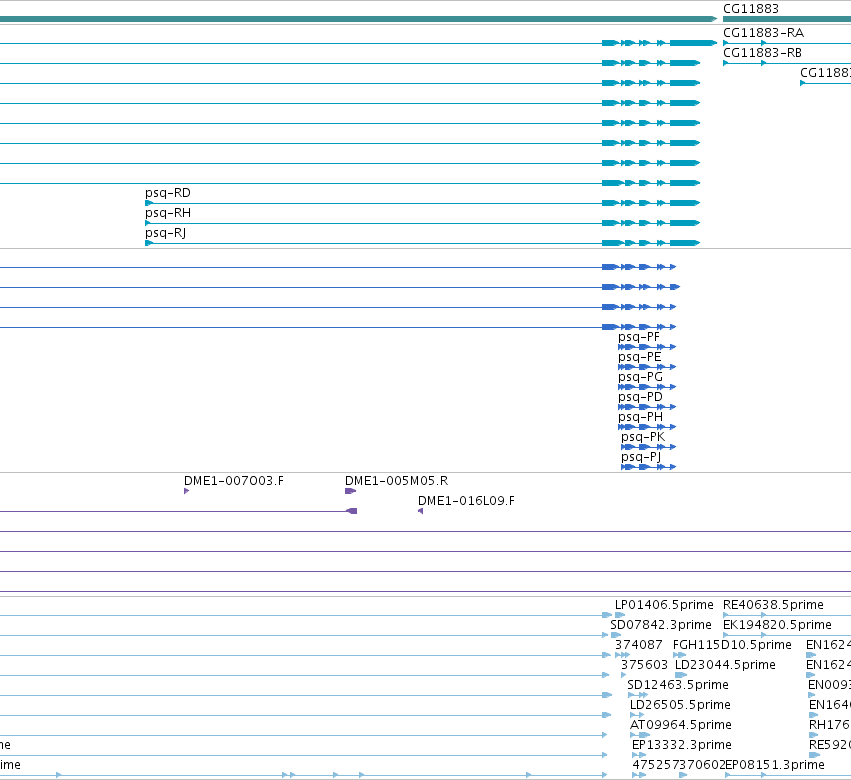This screenshot has width=851, height=780.
Task: Click the DME1-007O03.F clone label
Action: [x=233, y=481]
